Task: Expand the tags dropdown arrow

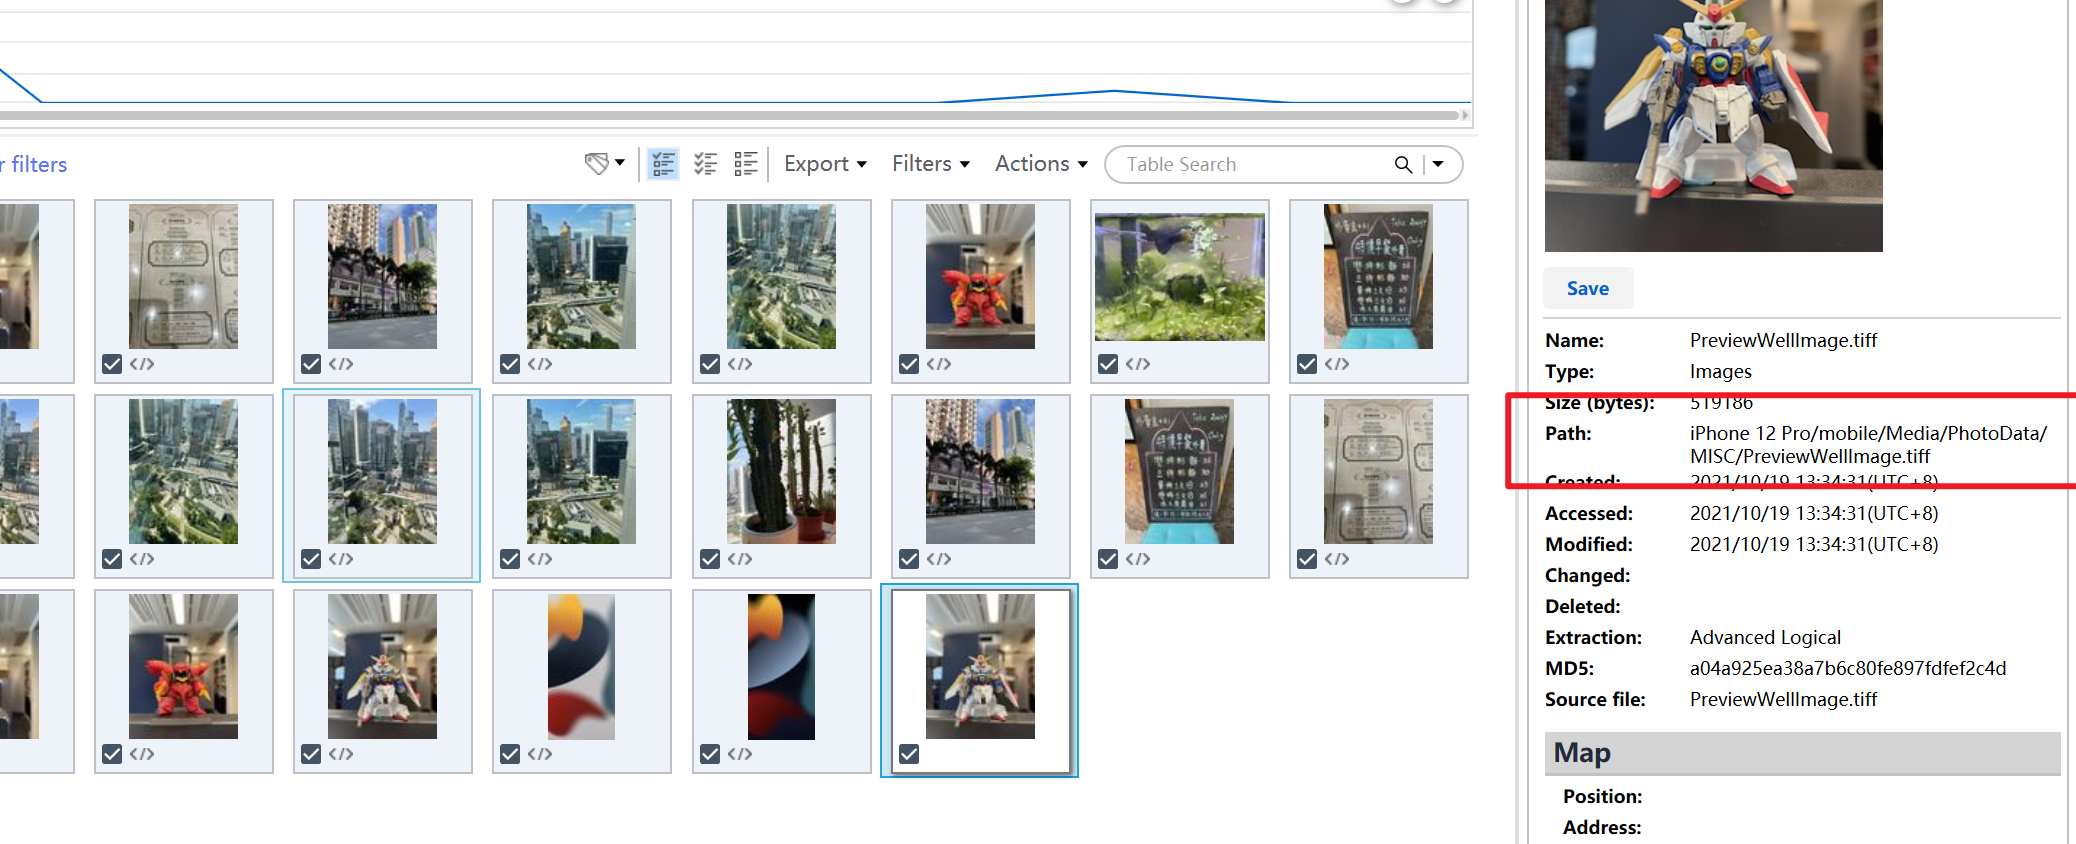Action: click(620, 163)
